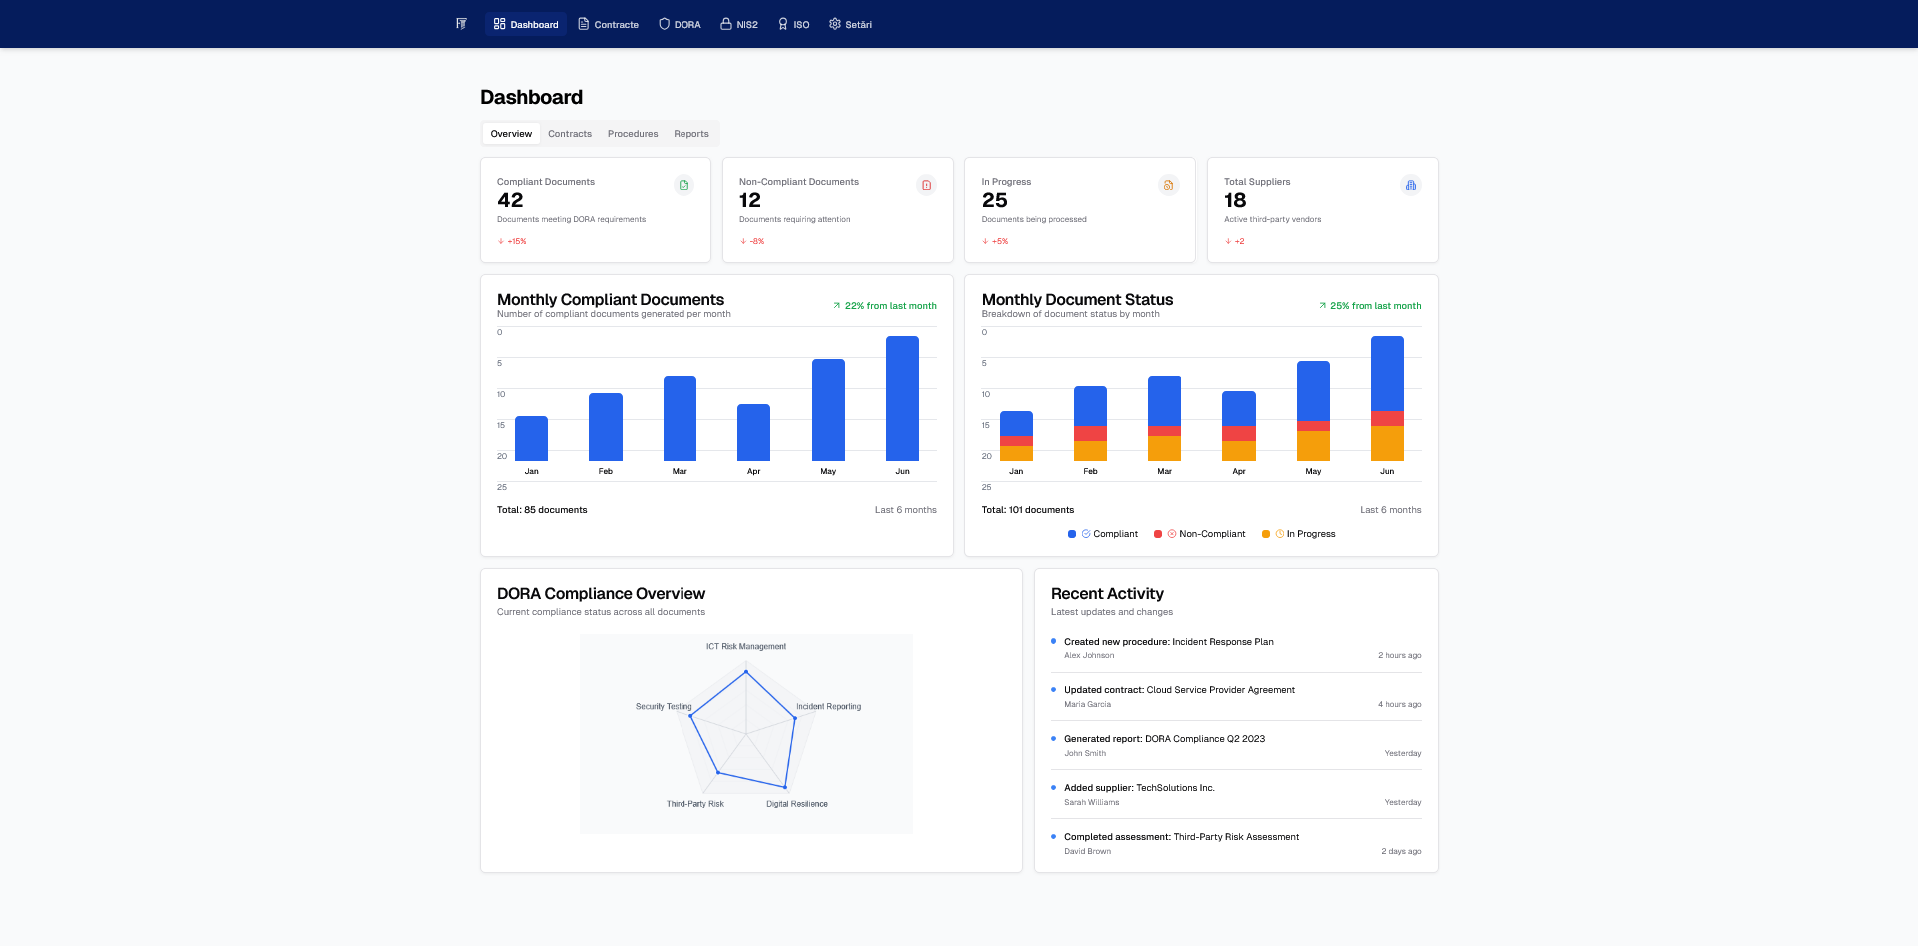Click the NIS2 padlock icon
The image size is (1920, 947).
point(725,23)
